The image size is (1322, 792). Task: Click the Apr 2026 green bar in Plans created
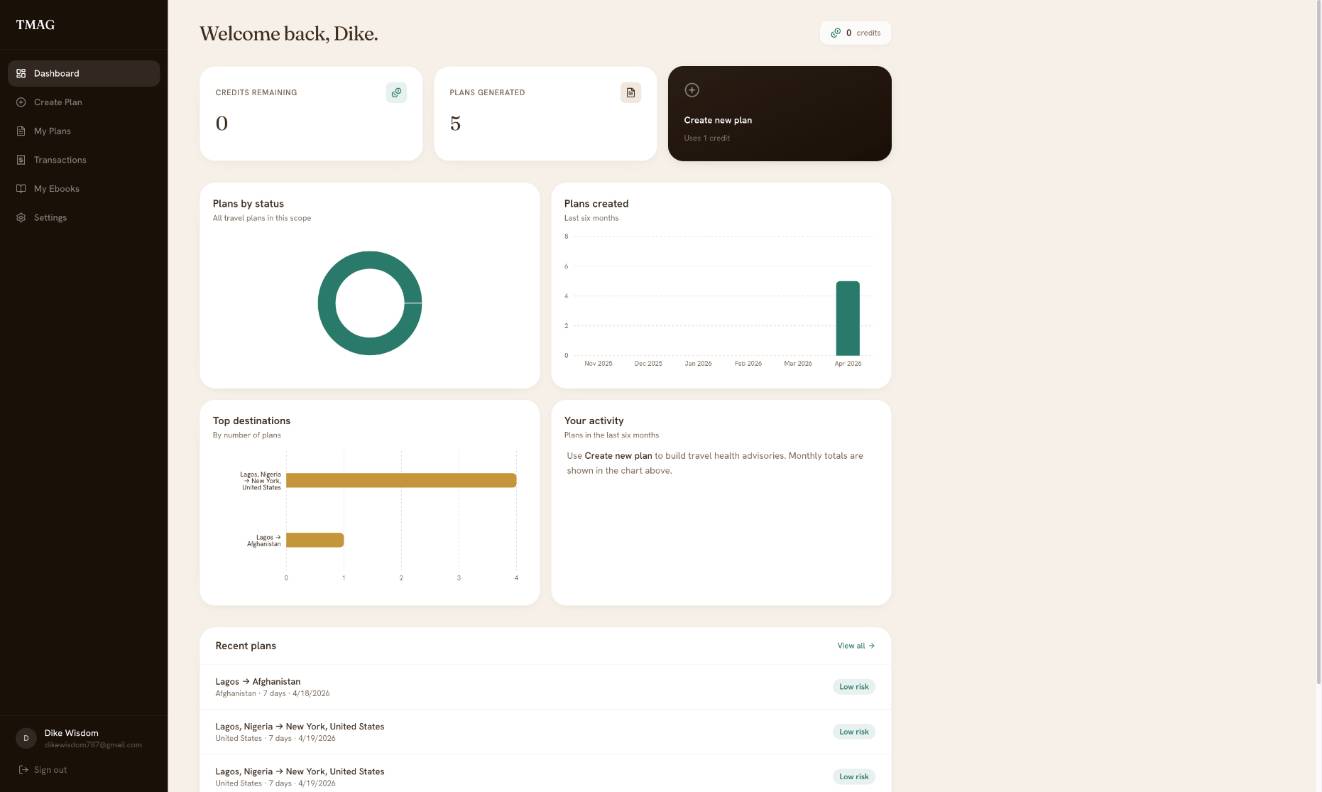(848, 318)
